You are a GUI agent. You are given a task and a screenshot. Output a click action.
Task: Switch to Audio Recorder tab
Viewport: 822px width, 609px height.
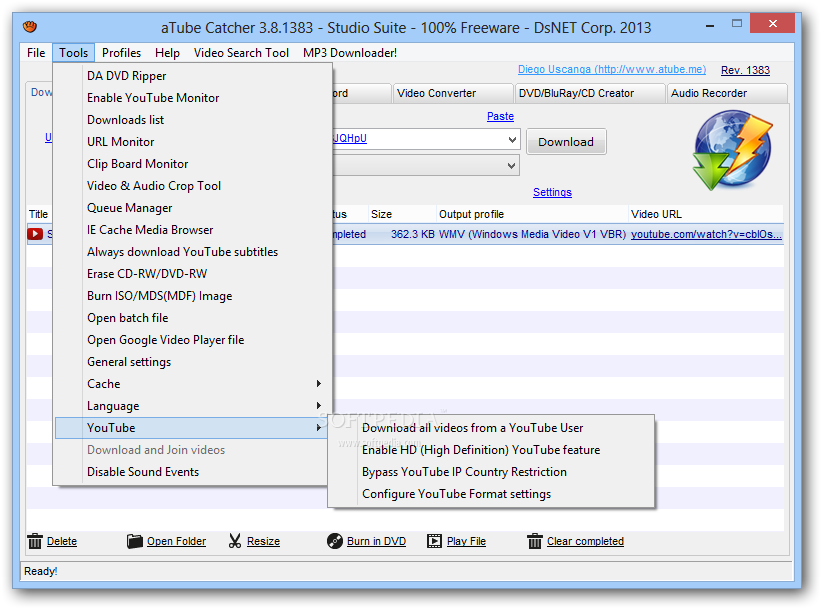tap(727, 93)
